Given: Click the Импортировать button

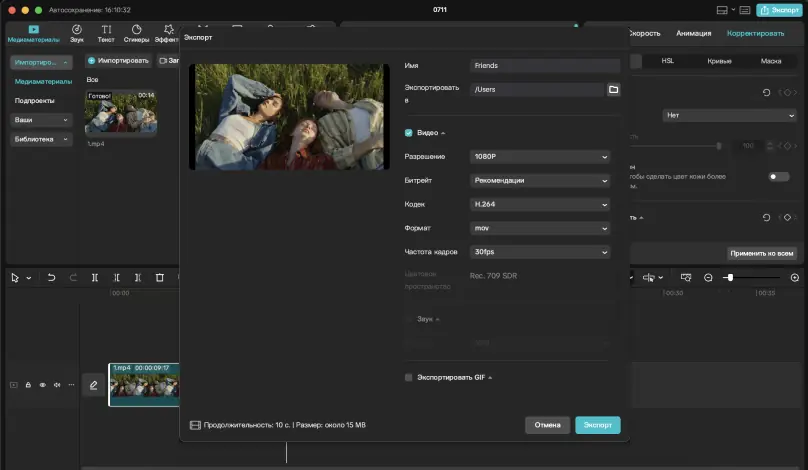Looking at the screenshot, I should [119, 61].
